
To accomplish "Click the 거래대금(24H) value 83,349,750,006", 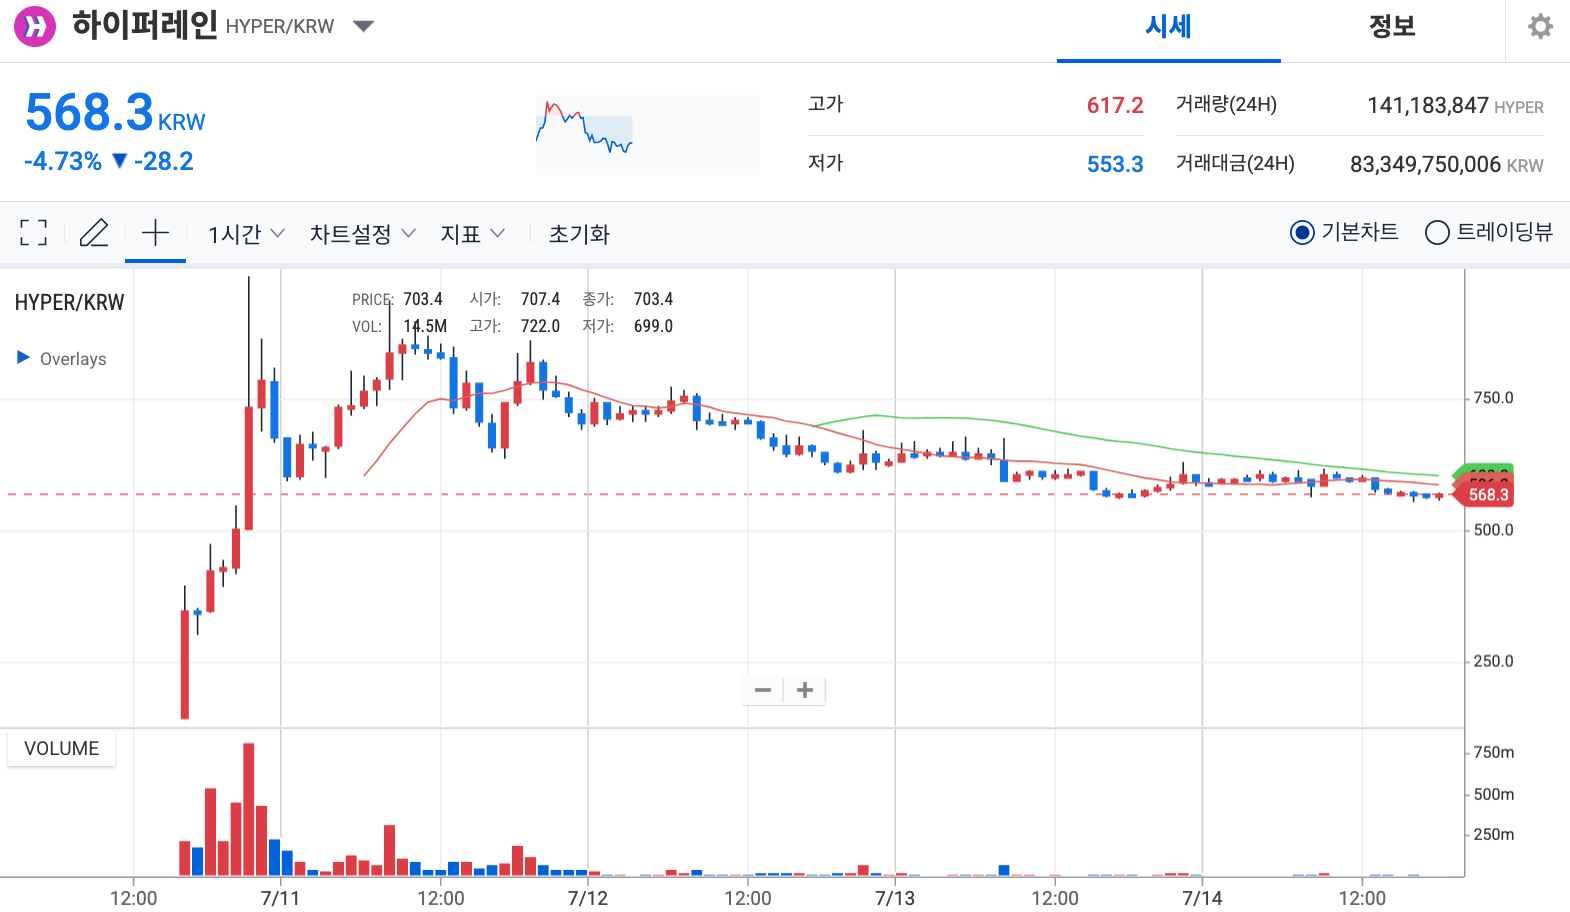I will pos(1425,165).
